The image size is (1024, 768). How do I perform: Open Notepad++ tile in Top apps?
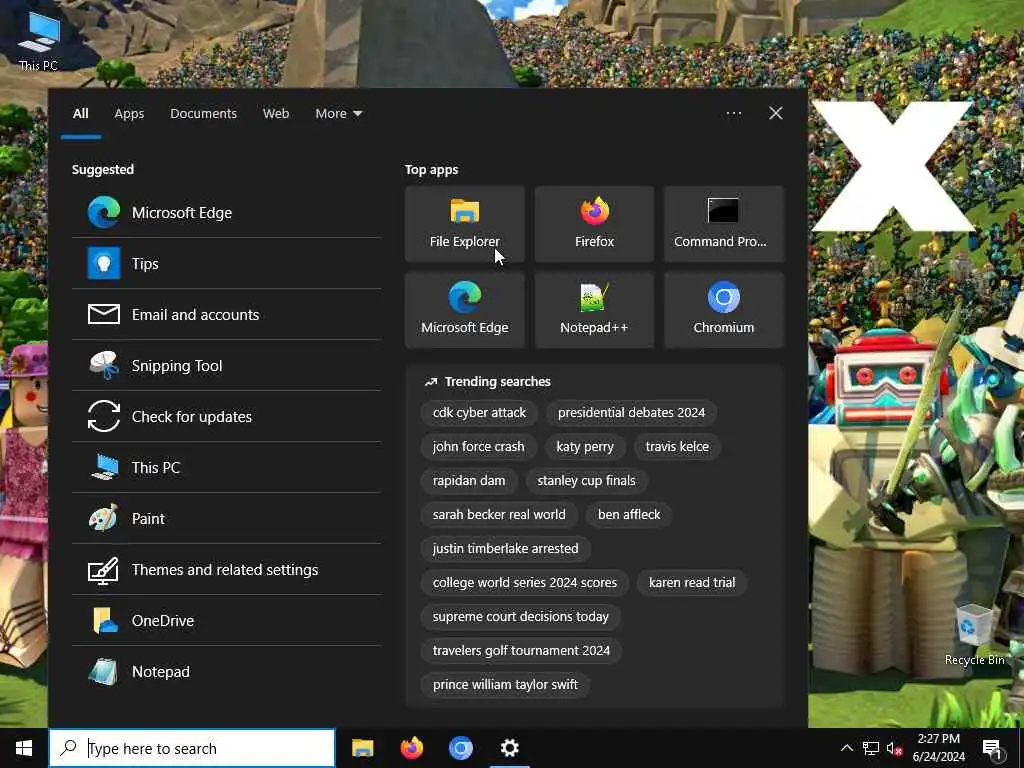click(x=594, y=310)
